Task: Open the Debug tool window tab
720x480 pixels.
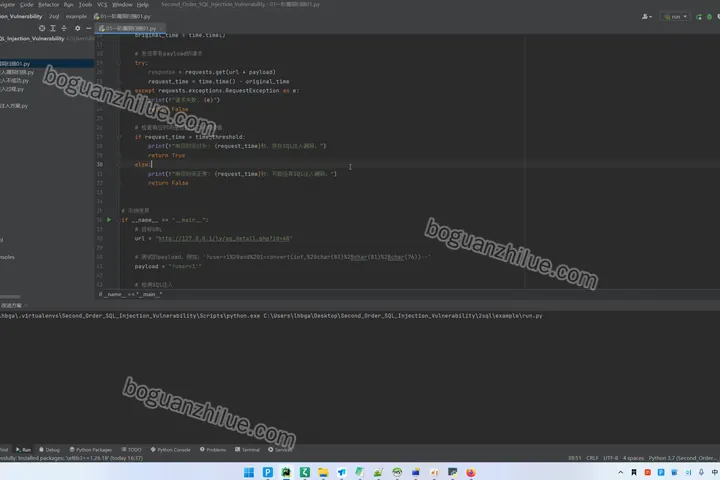Action: pos(49,450)
